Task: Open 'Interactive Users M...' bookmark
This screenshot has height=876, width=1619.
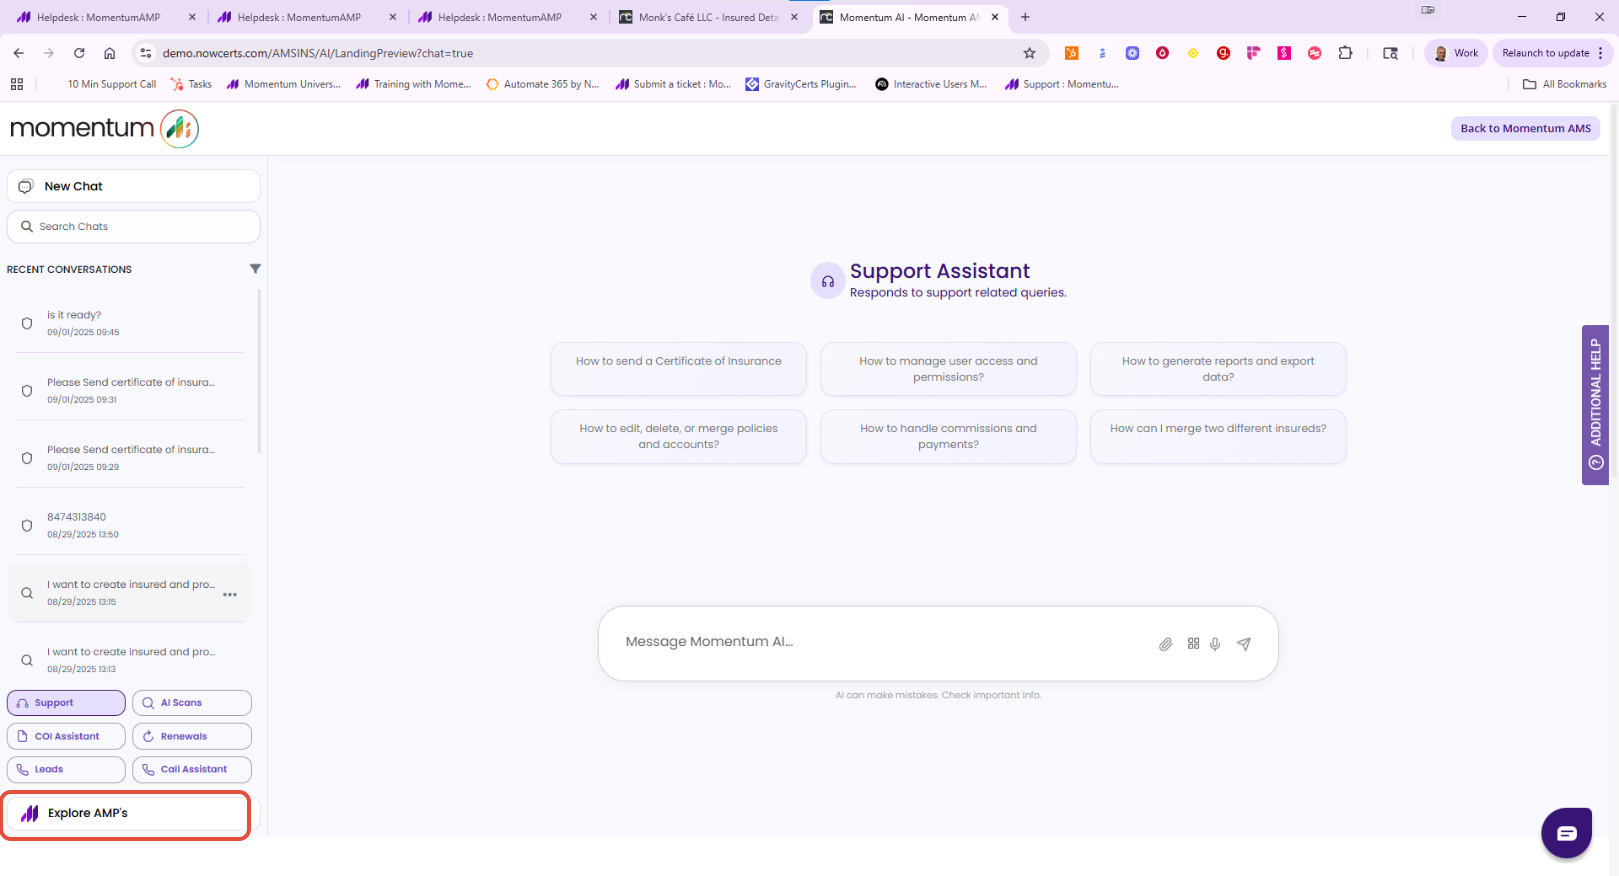Action: pyautogui.click(x=931, y=84)
